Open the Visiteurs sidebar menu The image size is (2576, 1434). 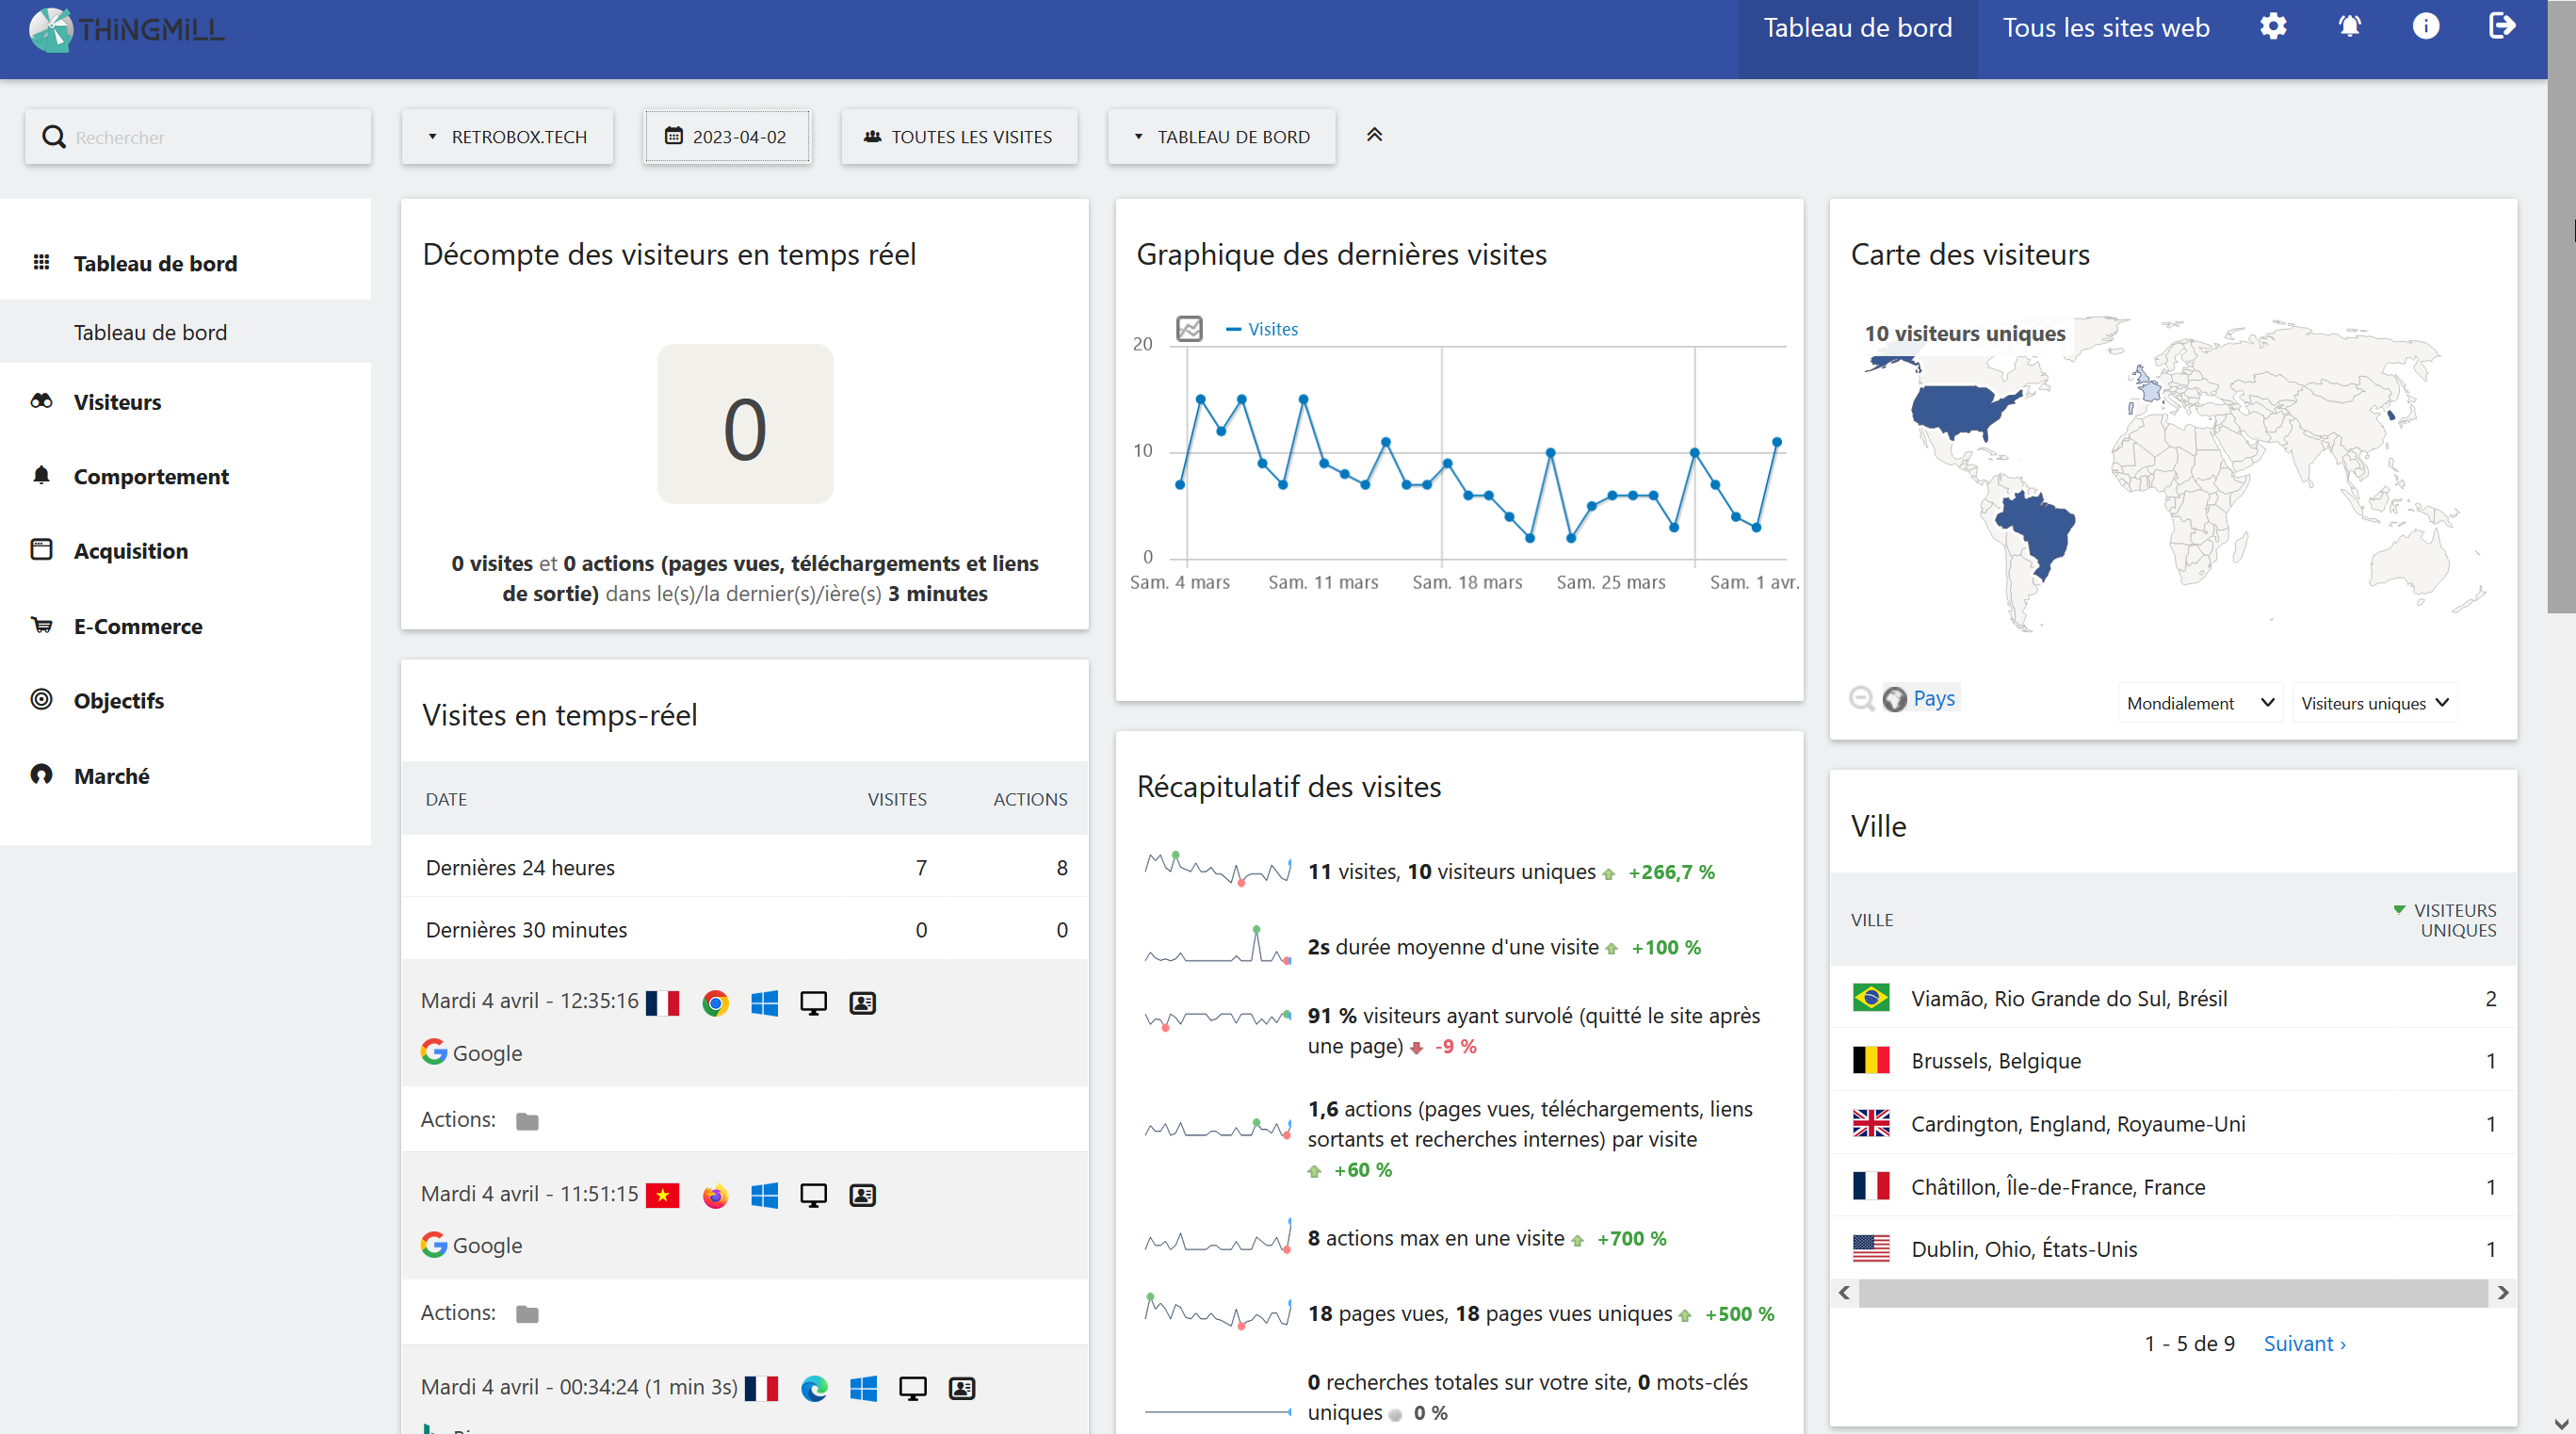pos(117,402)
